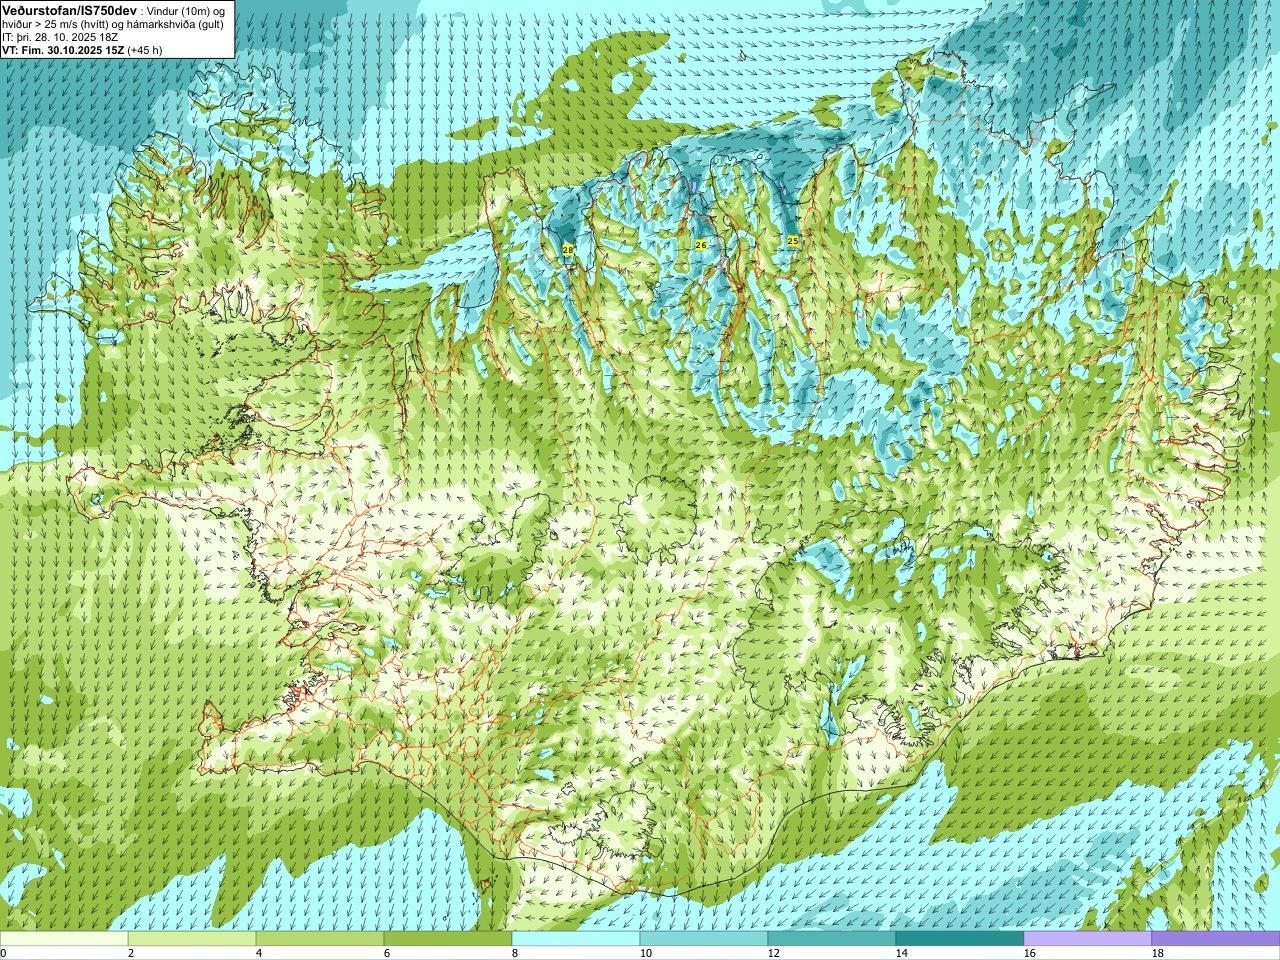
Task: Select the purple legend swatch above 18 m/s
Action: coord(1216,939)
